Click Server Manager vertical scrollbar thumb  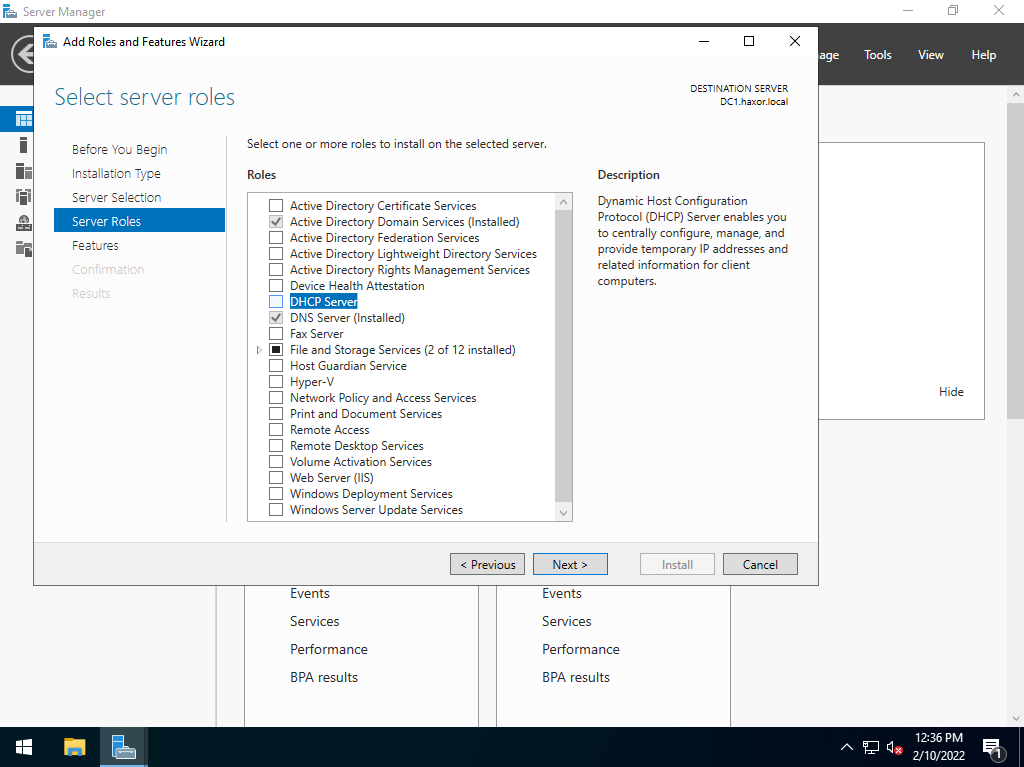(x=1016, y=261)
